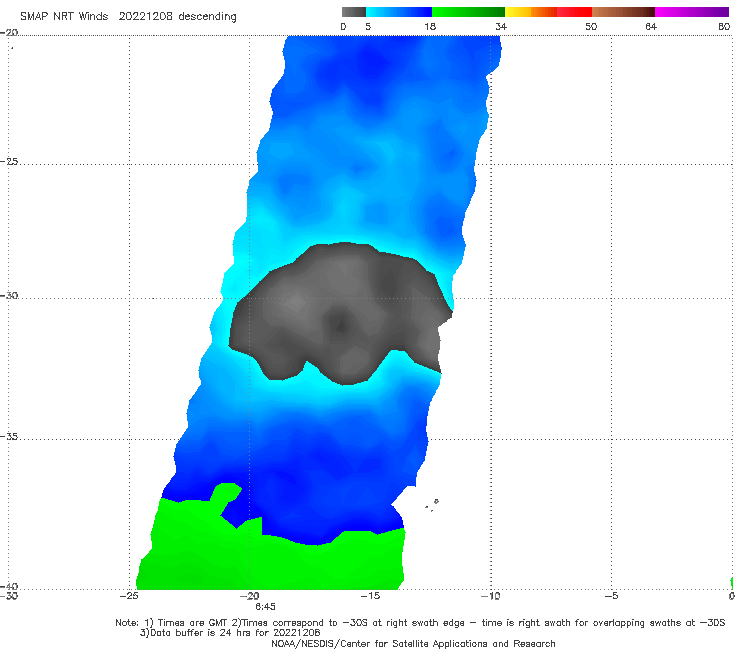Click the blue 5-18 colorbar segment
740x650 pixels.
pos(399,12)
